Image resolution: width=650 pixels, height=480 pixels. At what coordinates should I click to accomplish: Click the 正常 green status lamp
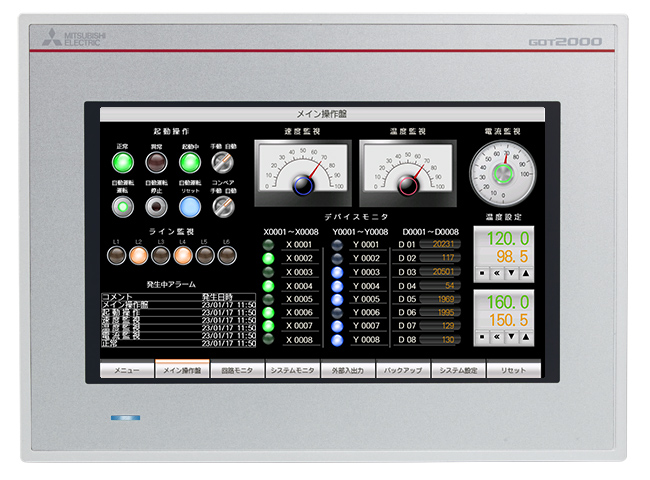[x=123, y=163]
